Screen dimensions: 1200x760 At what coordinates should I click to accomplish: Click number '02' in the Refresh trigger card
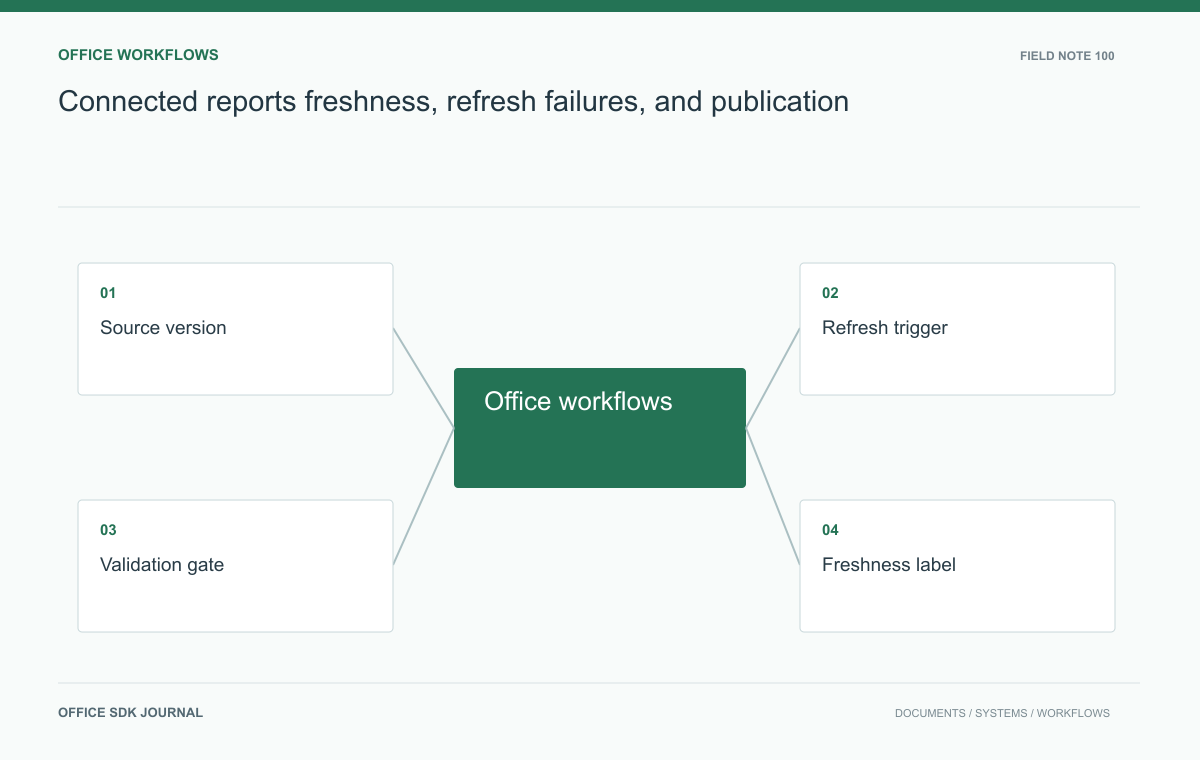(830, 293)
